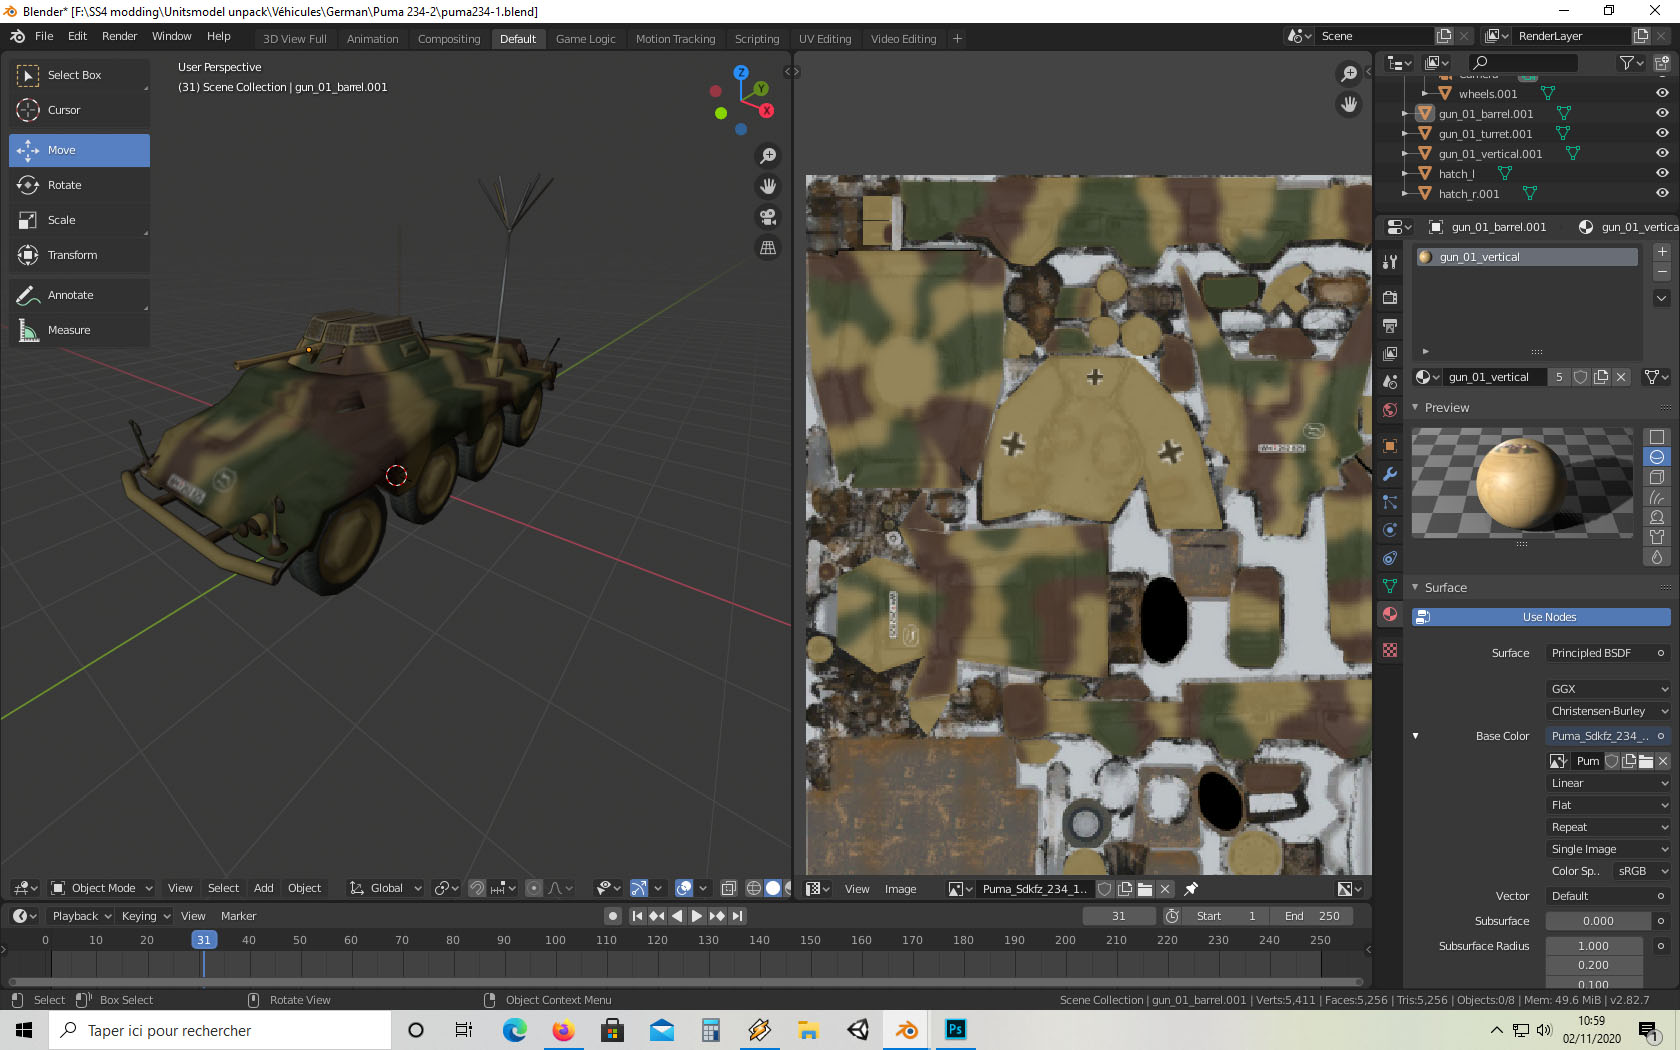Open Global transform orientation dropdown

pyautogui.click(x=385, y=888)
